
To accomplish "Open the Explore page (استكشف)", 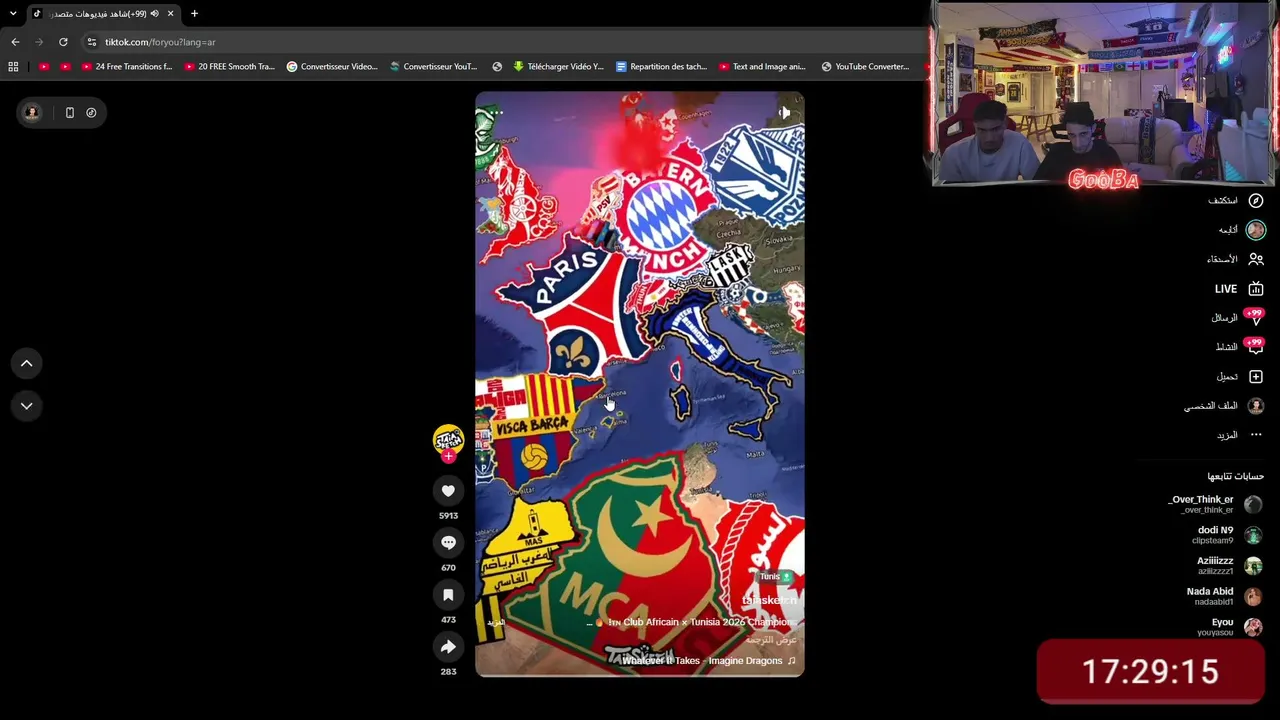I will click(x=1236, y=200).
